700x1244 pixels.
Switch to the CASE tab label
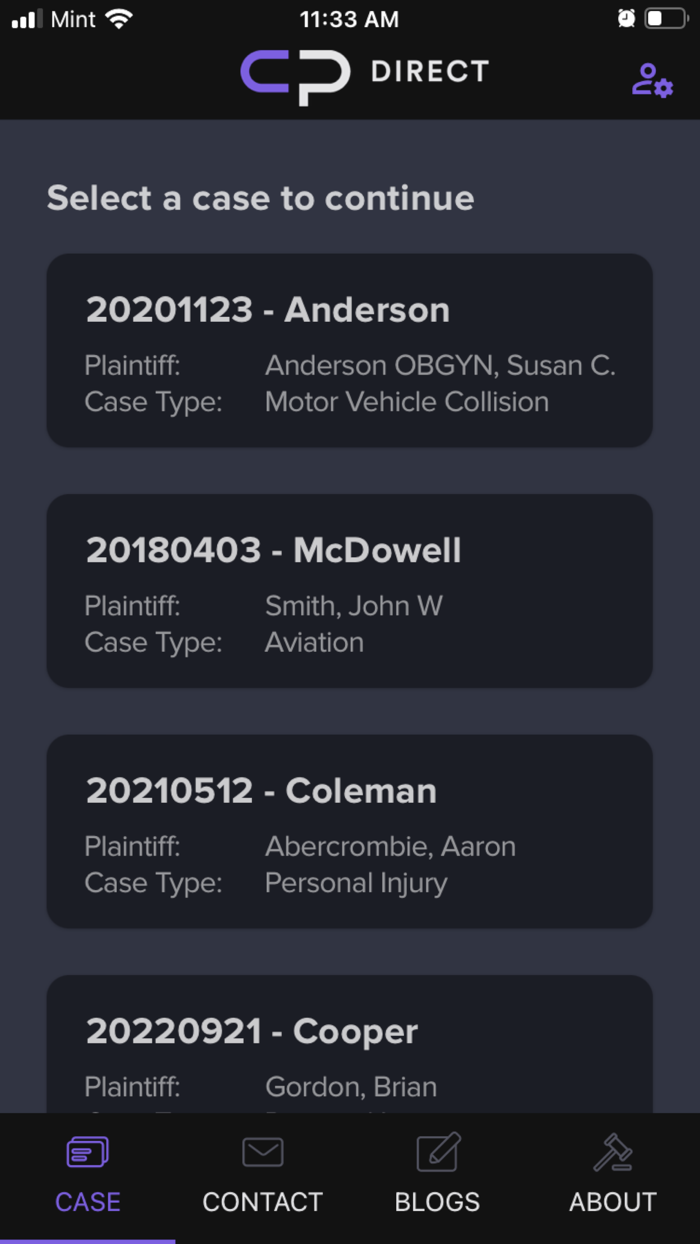point(88,1201)
